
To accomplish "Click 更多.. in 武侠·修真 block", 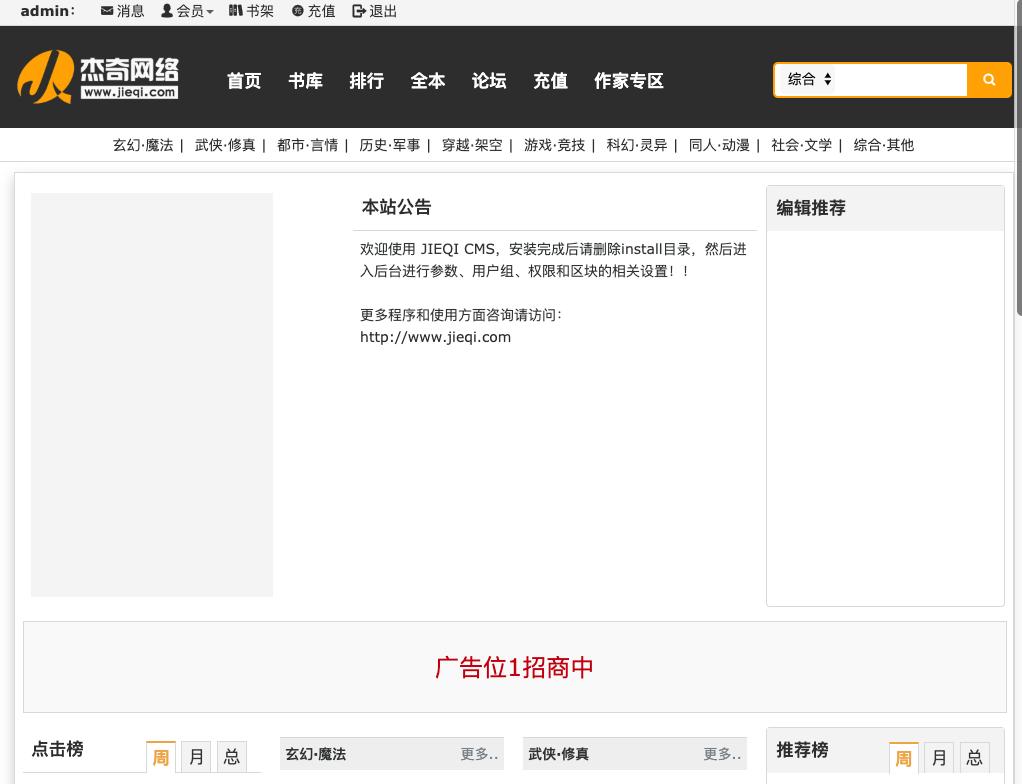I will (x=722, y=754).
